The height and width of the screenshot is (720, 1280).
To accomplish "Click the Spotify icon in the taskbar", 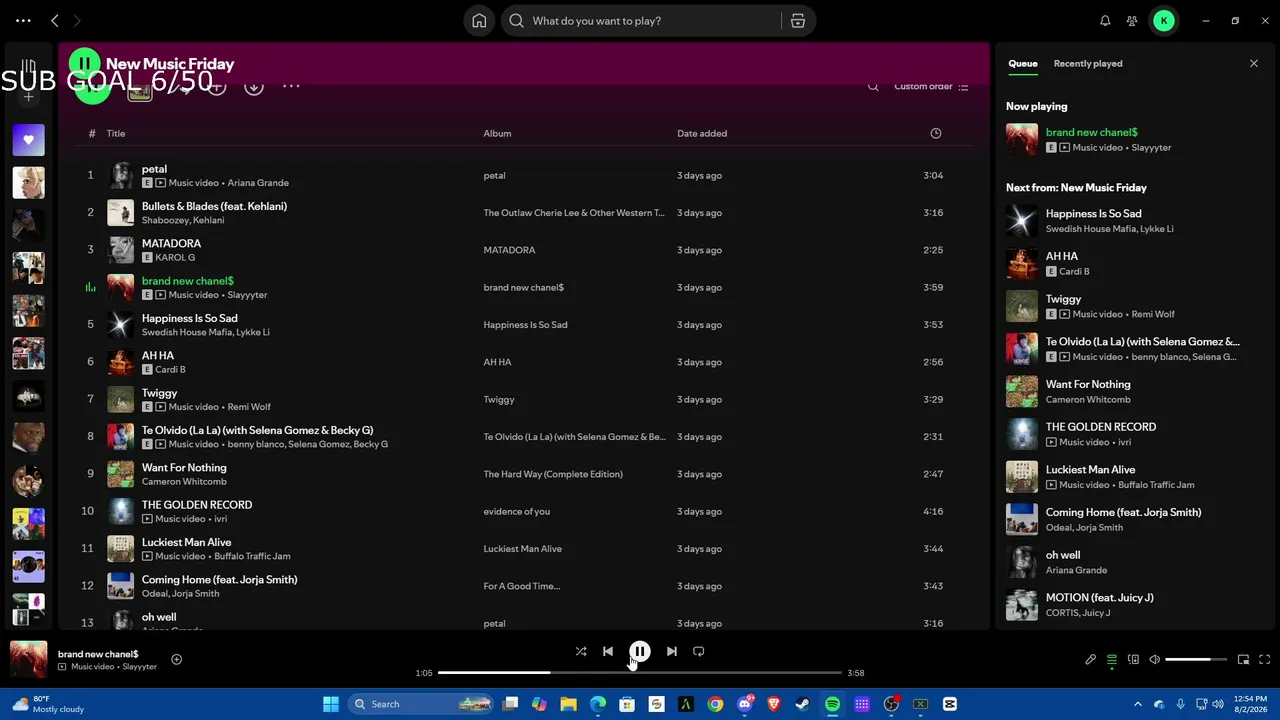I will pos(832,704).
